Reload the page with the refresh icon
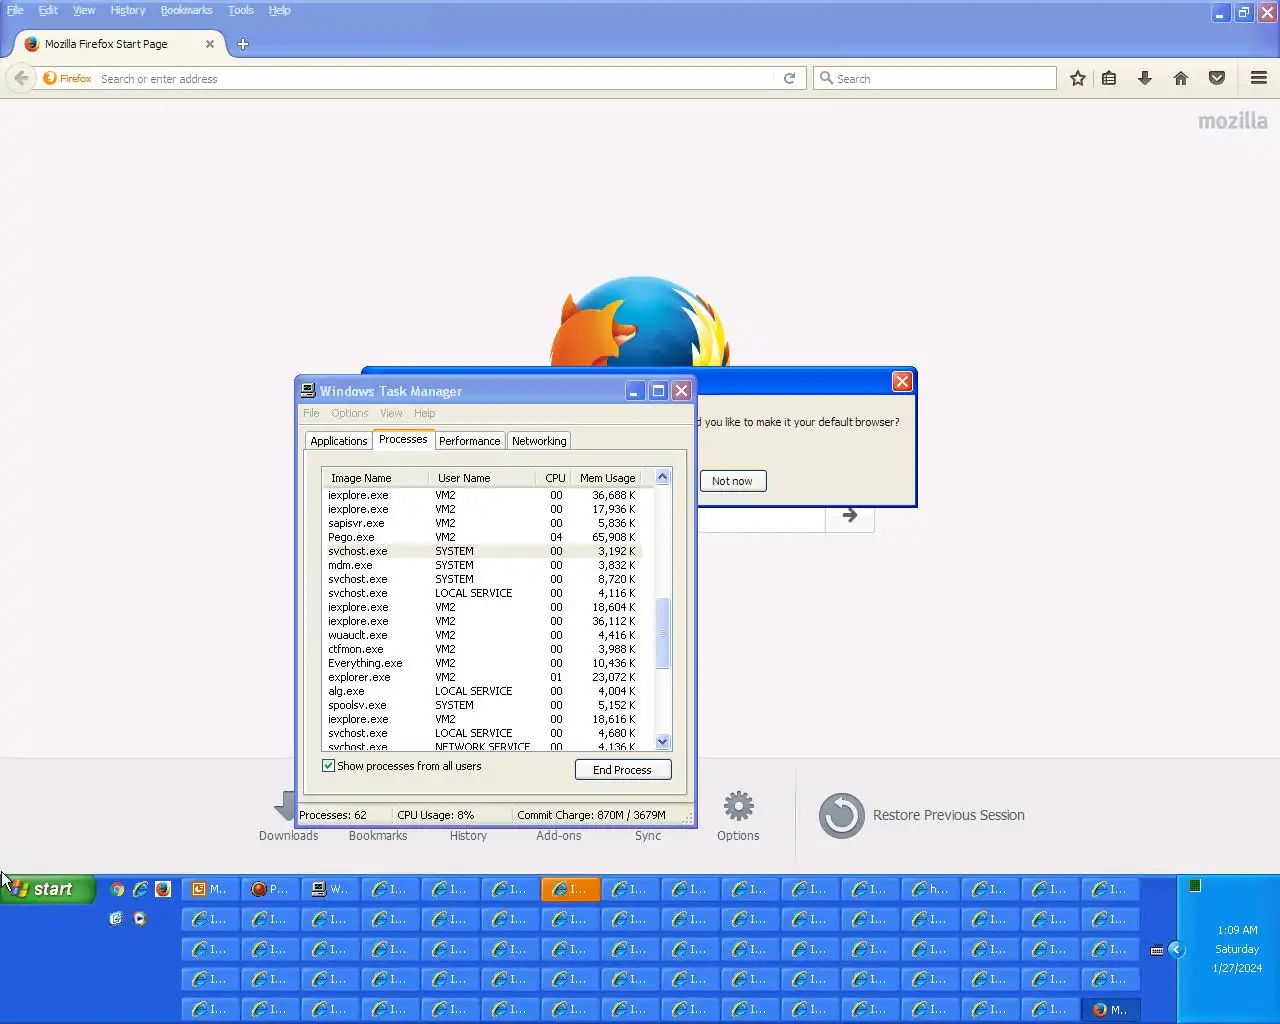 tap(789, 78)
